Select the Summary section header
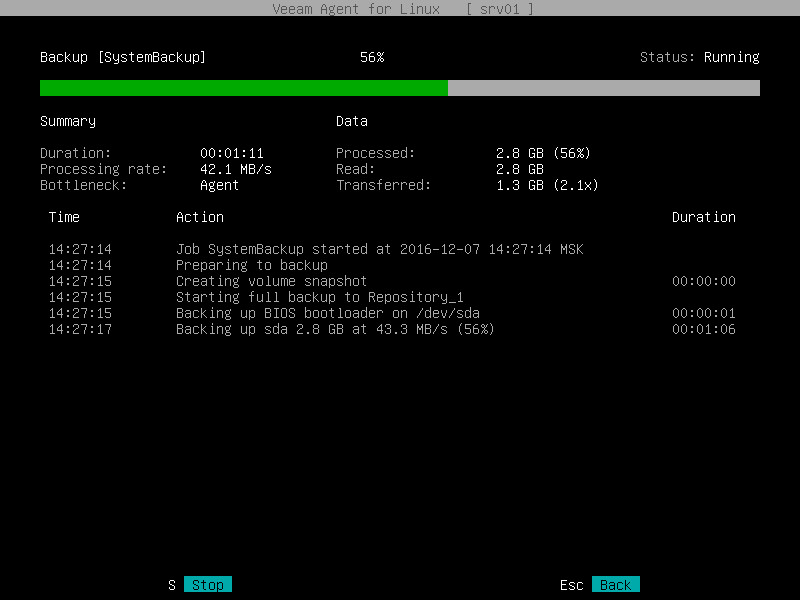 tap(67, 121)
